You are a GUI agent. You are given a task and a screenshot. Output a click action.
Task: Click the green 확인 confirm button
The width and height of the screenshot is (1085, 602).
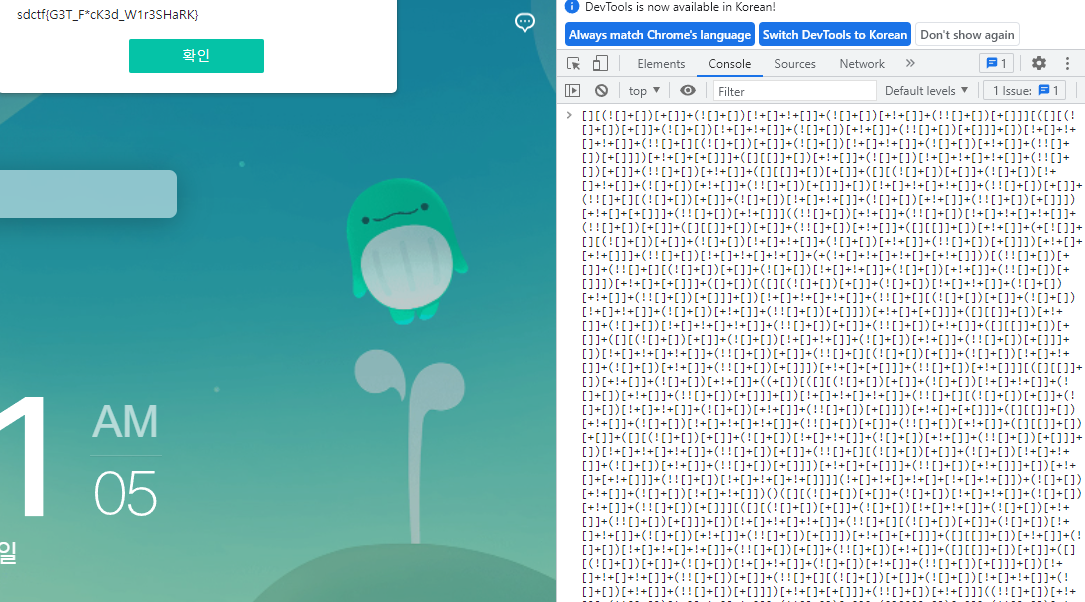click(x=196, y=55)
